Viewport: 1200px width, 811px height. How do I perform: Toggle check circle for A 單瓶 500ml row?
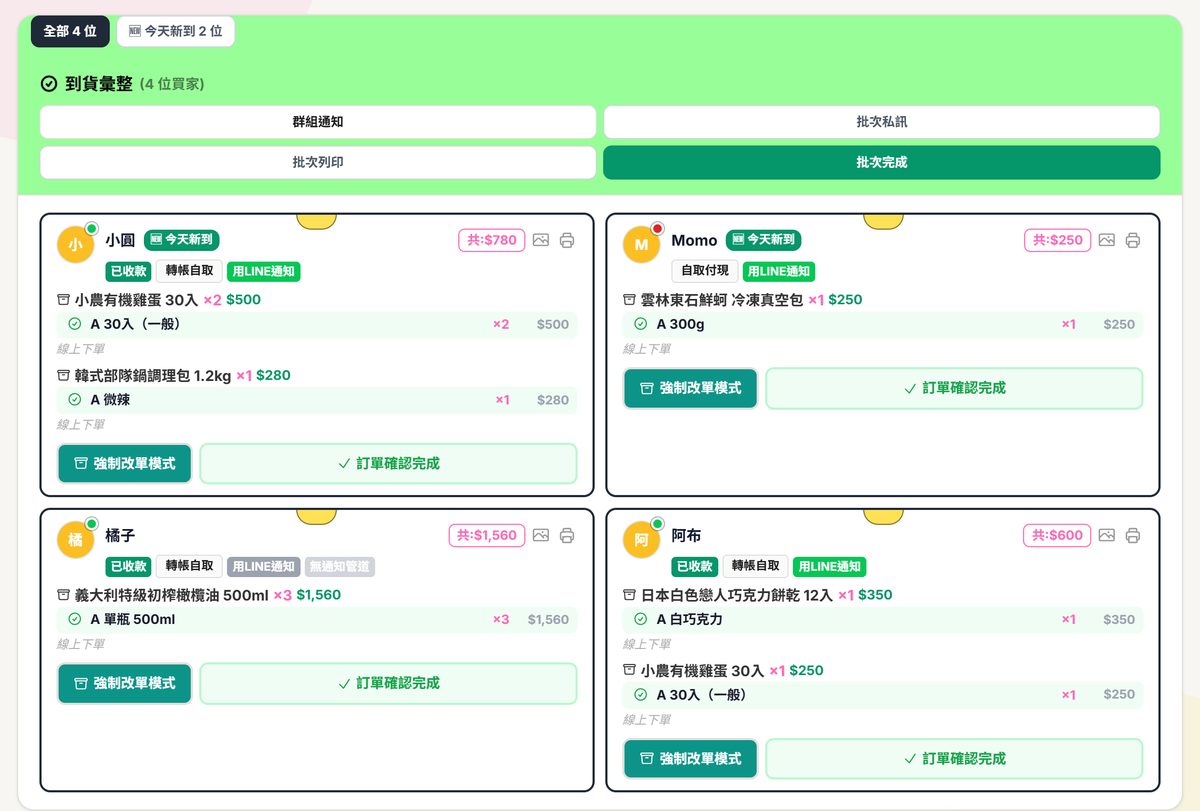pos(75,619)
